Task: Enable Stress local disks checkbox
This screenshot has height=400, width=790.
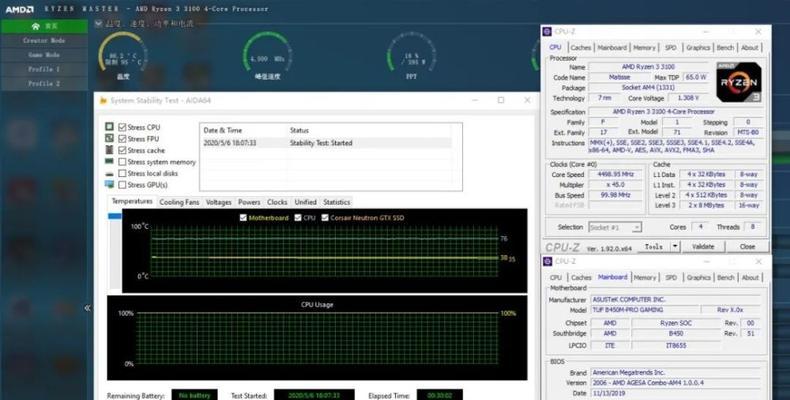Action: pyautogui.click(x=122, y=173)
